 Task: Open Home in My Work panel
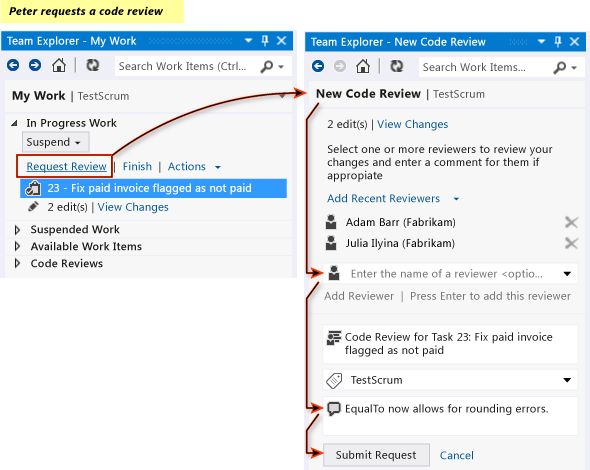point(59,65)
